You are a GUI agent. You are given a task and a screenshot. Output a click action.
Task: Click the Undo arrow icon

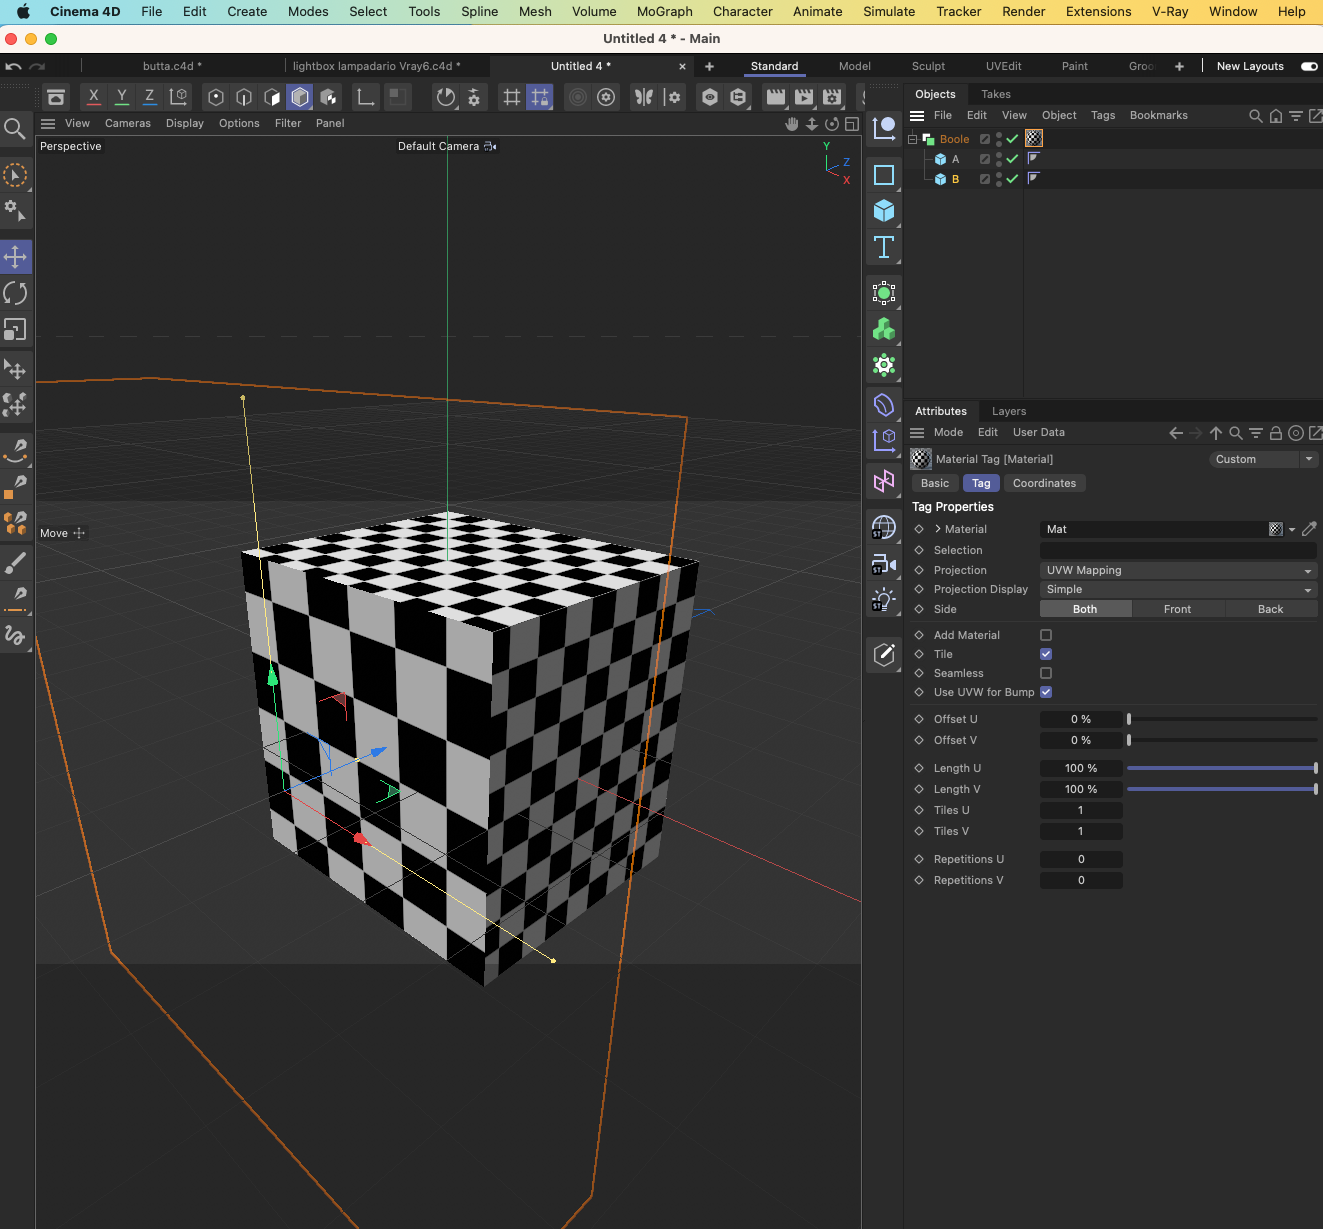tap(13, 66)
